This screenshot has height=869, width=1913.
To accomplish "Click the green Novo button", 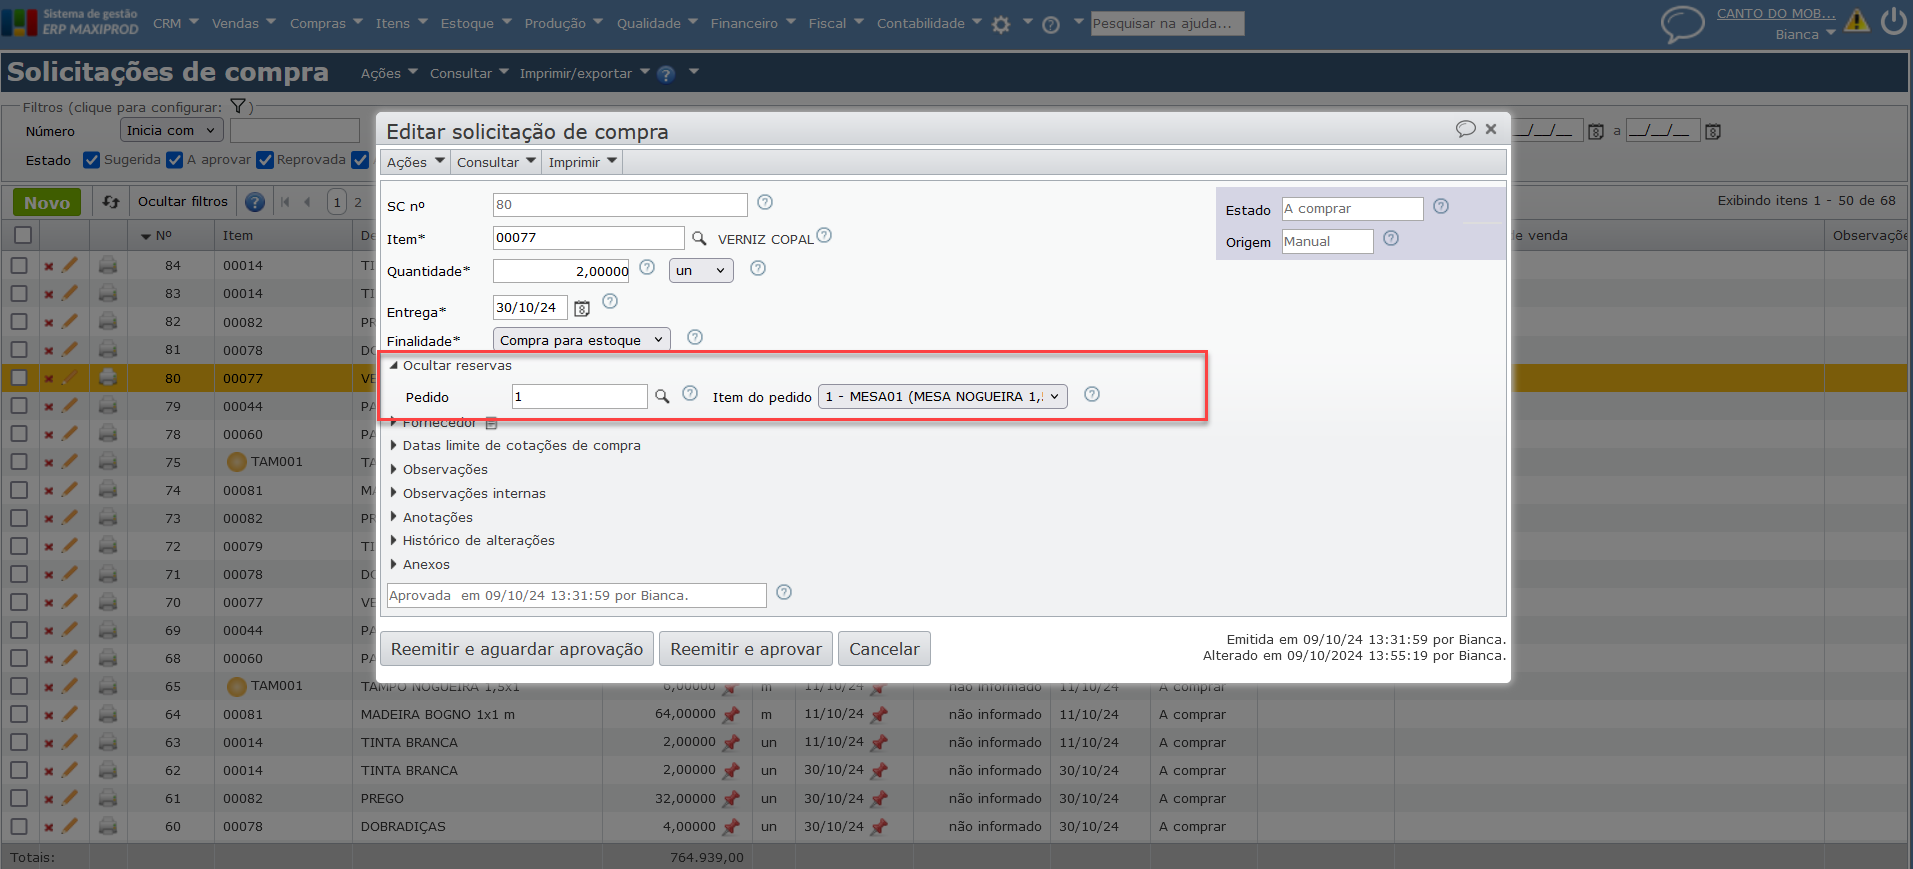I will (x=47, y=202).
